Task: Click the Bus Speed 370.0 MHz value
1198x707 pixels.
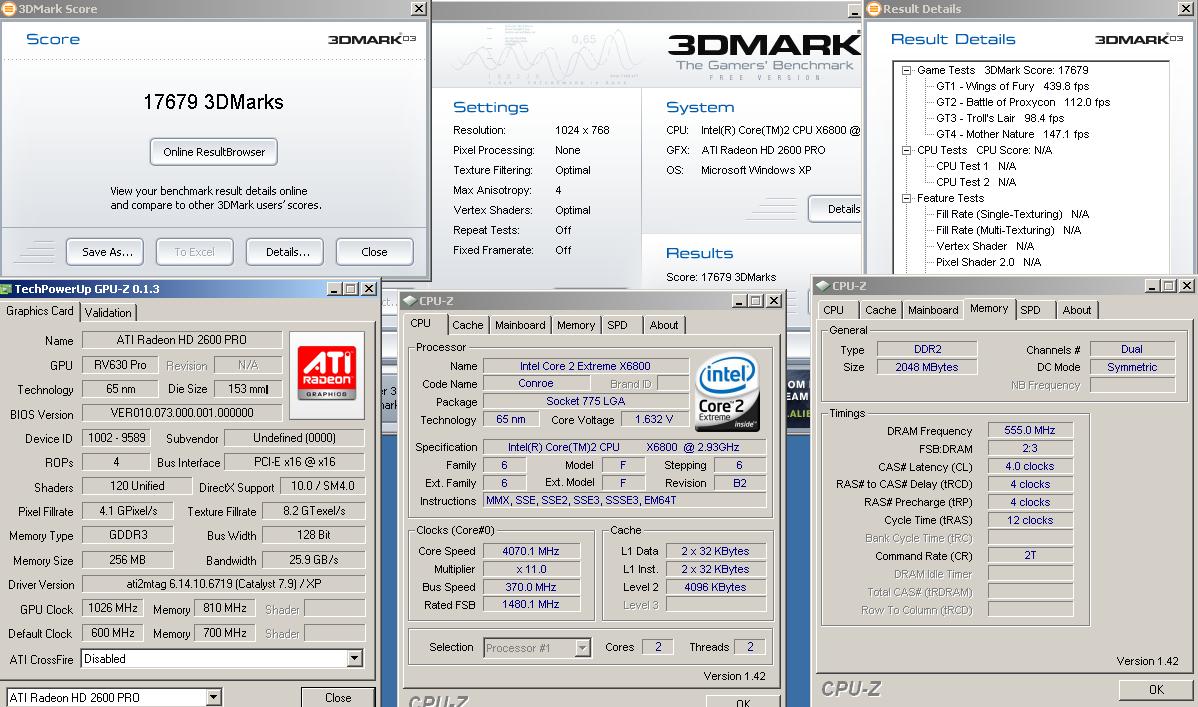Action: (530, 587)
